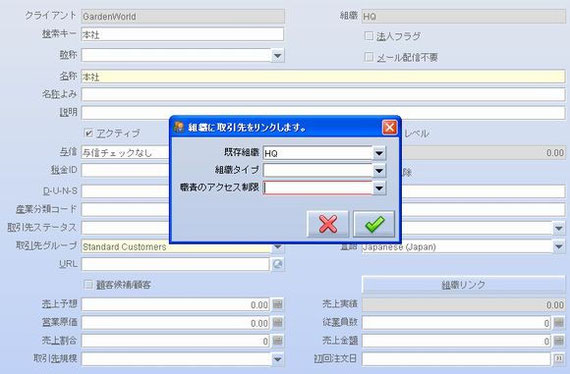Expand the 職責のアクセス制限 dropdown
570x374 pixels.
(379, 188)
